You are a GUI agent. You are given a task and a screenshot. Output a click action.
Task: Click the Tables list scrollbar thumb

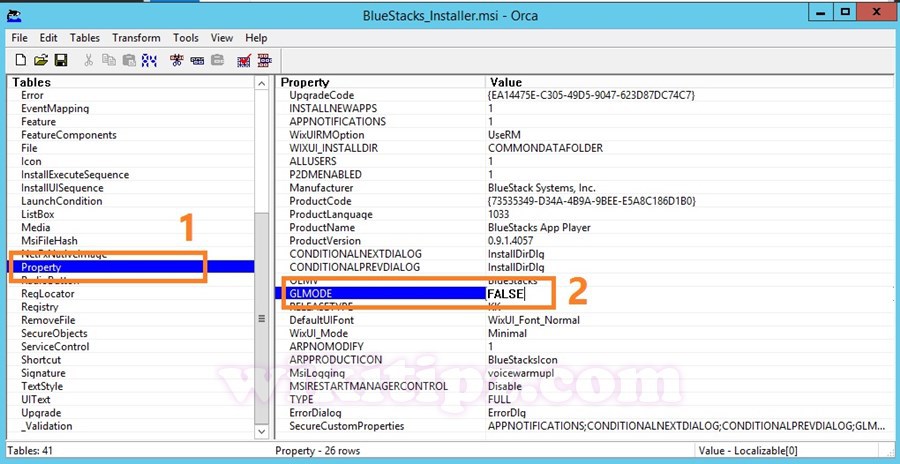[262, 318]
